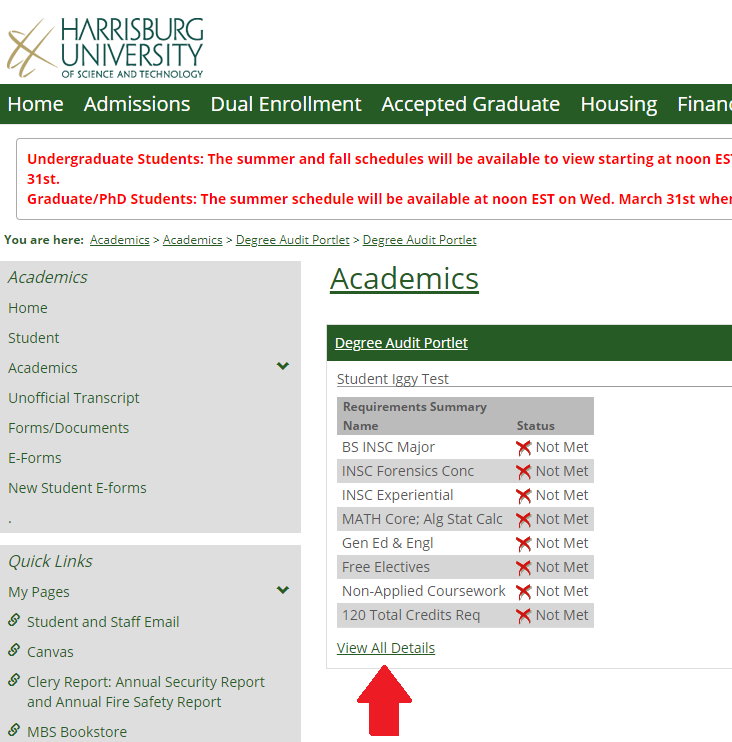Open Student in the sidebar
Screen dimensions: 732x742
point(34,338)
